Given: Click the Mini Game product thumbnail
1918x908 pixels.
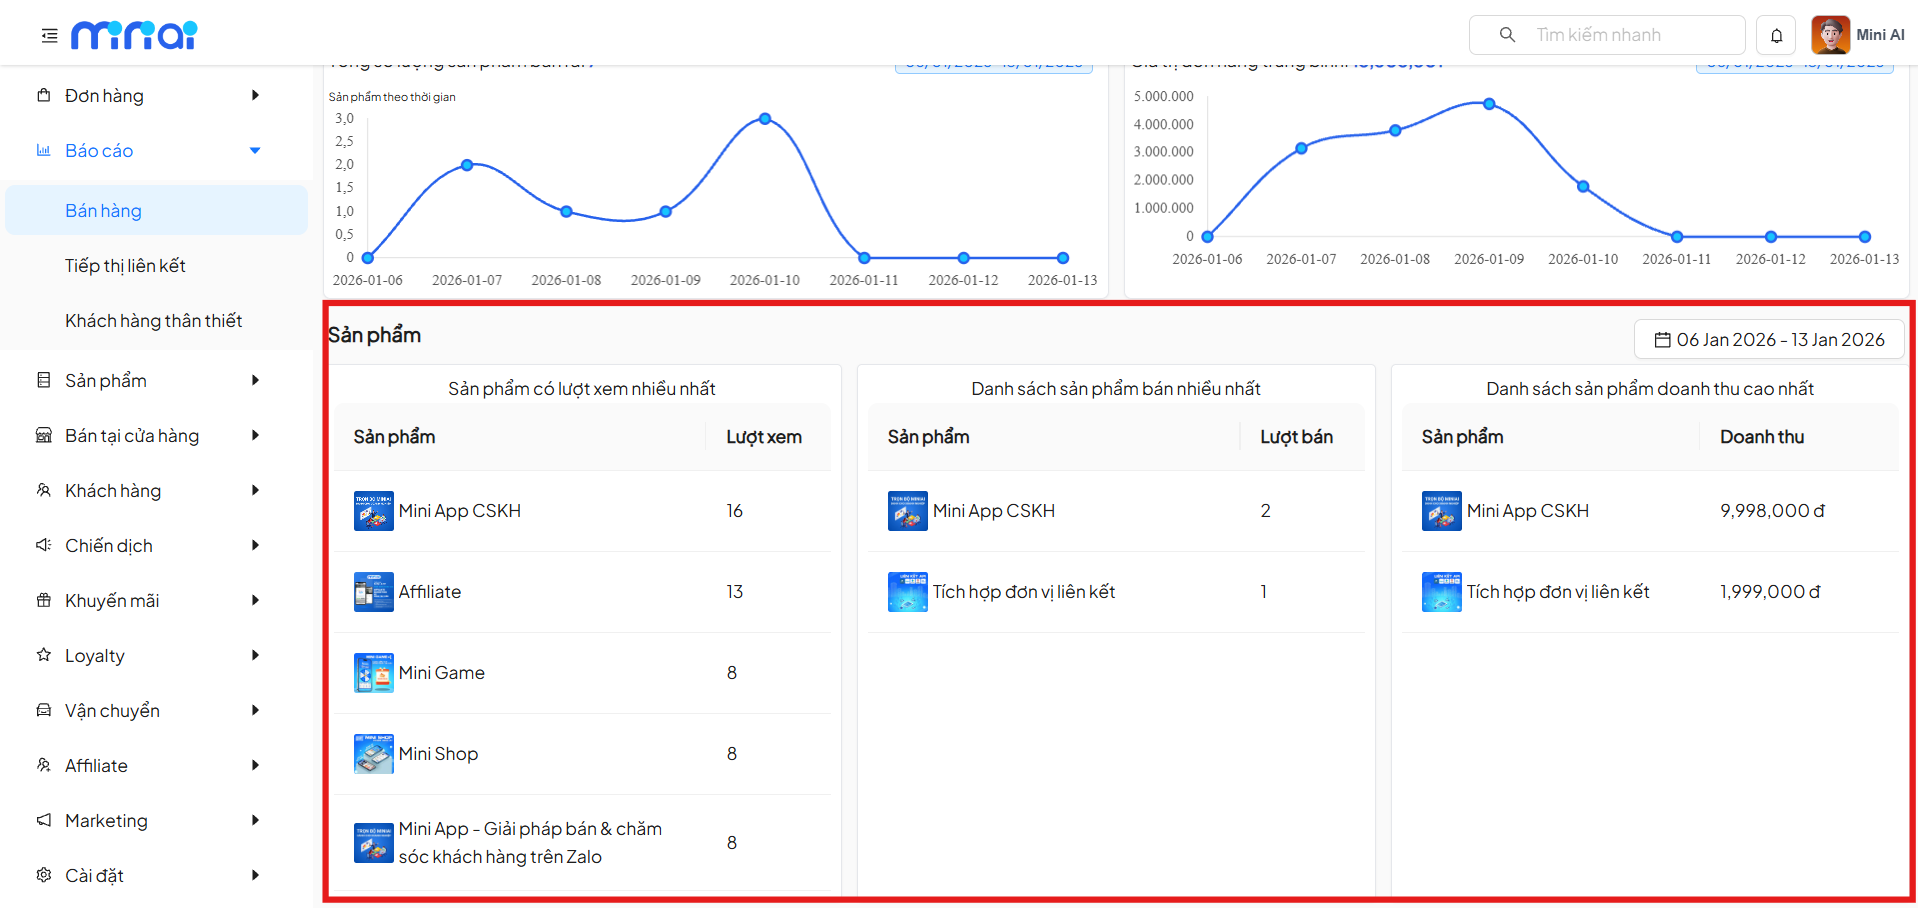Looking at the screenshot, I should [x=373, y=673].
